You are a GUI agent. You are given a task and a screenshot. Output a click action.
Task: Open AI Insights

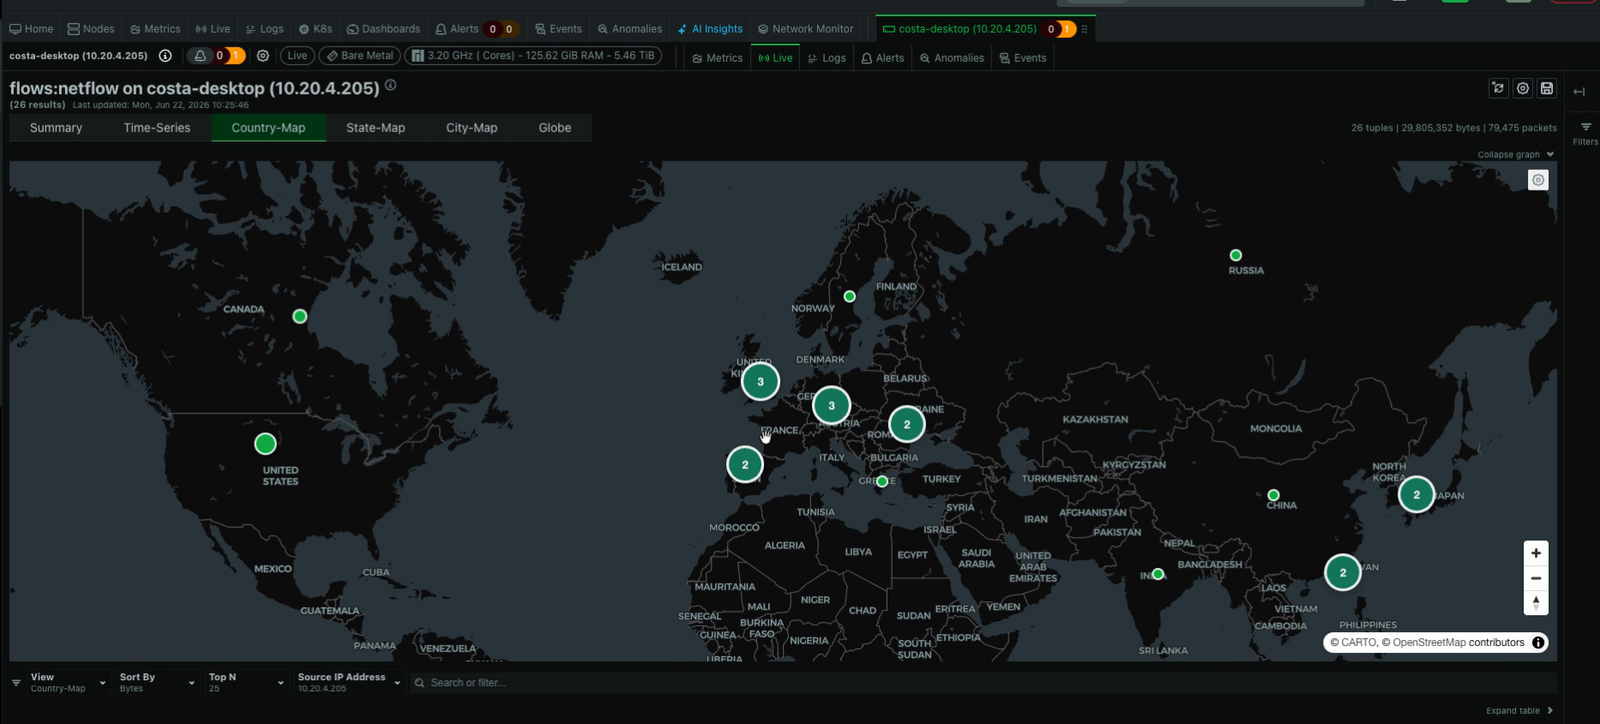point(710,29)
